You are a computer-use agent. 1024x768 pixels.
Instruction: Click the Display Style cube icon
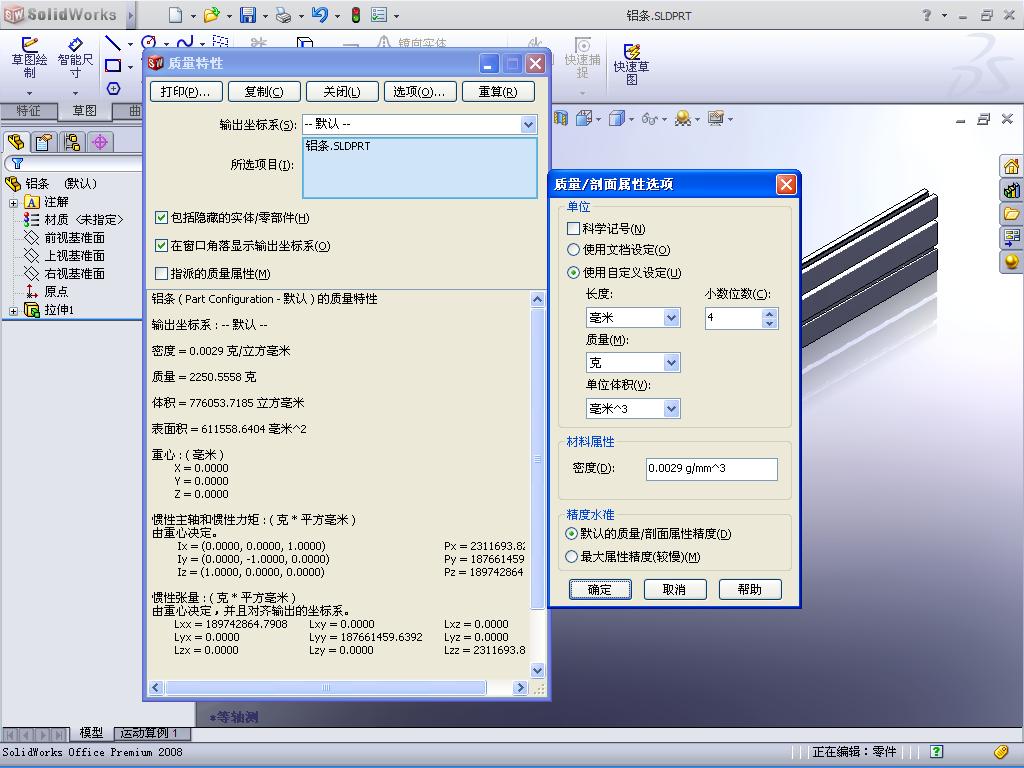coord(616,118)
